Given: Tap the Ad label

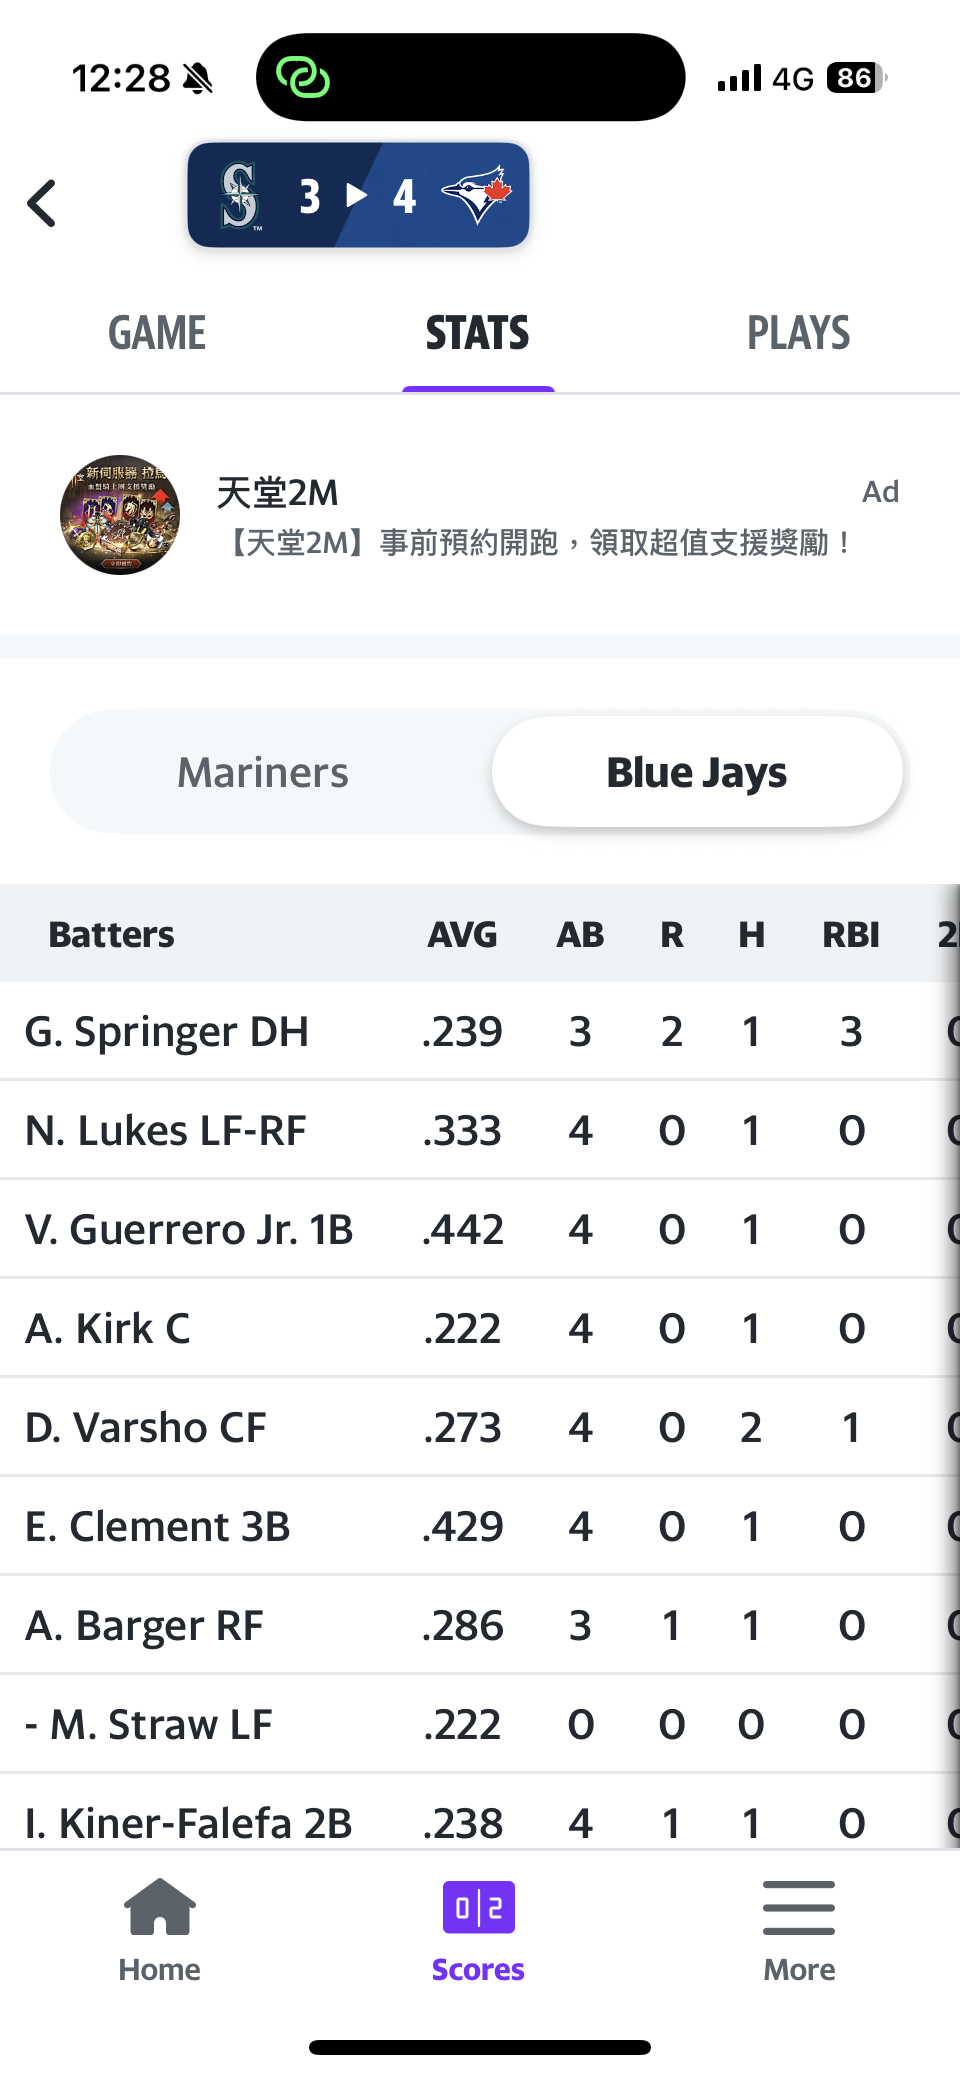Looking at the screenshot, I should 880,492.
